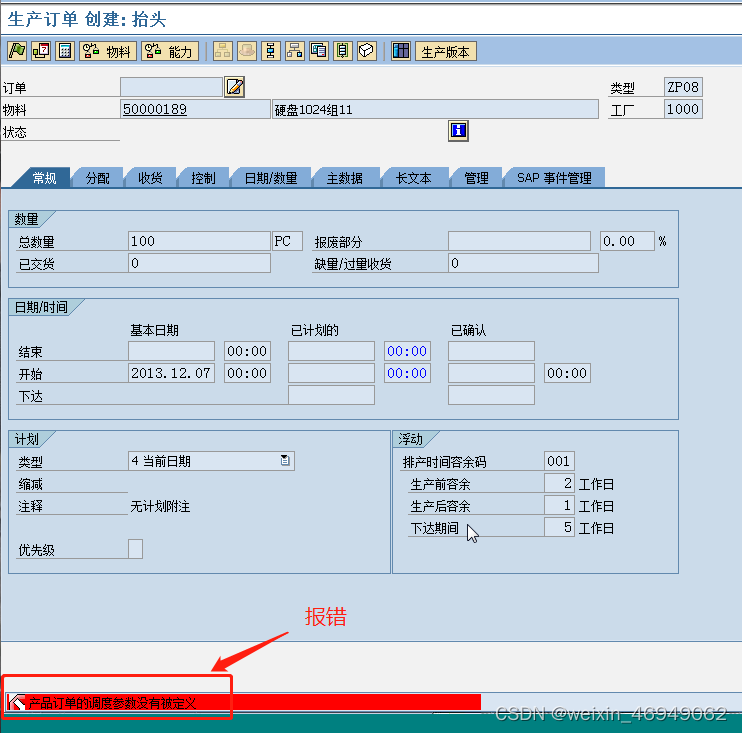742x733 pixels.
Task: Click the 订单 number input field
Action: click(171, 87)
